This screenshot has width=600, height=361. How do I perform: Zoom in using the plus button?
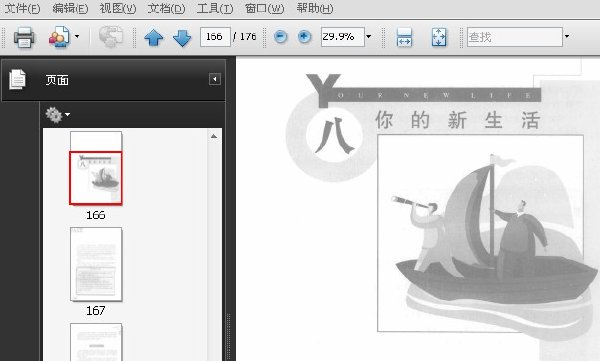coord(304,37)
